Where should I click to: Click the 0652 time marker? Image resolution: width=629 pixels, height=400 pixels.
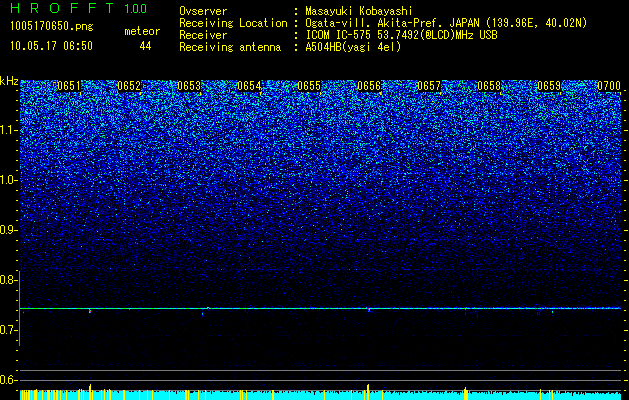tap(129, 86)
